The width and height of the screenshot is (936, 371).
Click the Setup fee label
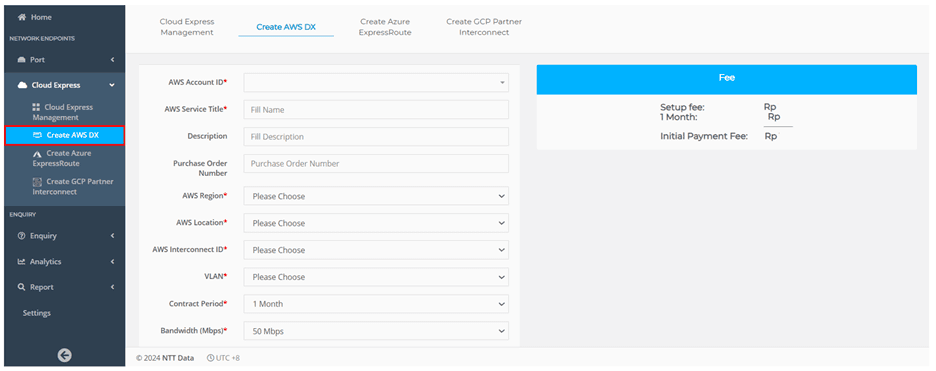[x=682, y=107]
